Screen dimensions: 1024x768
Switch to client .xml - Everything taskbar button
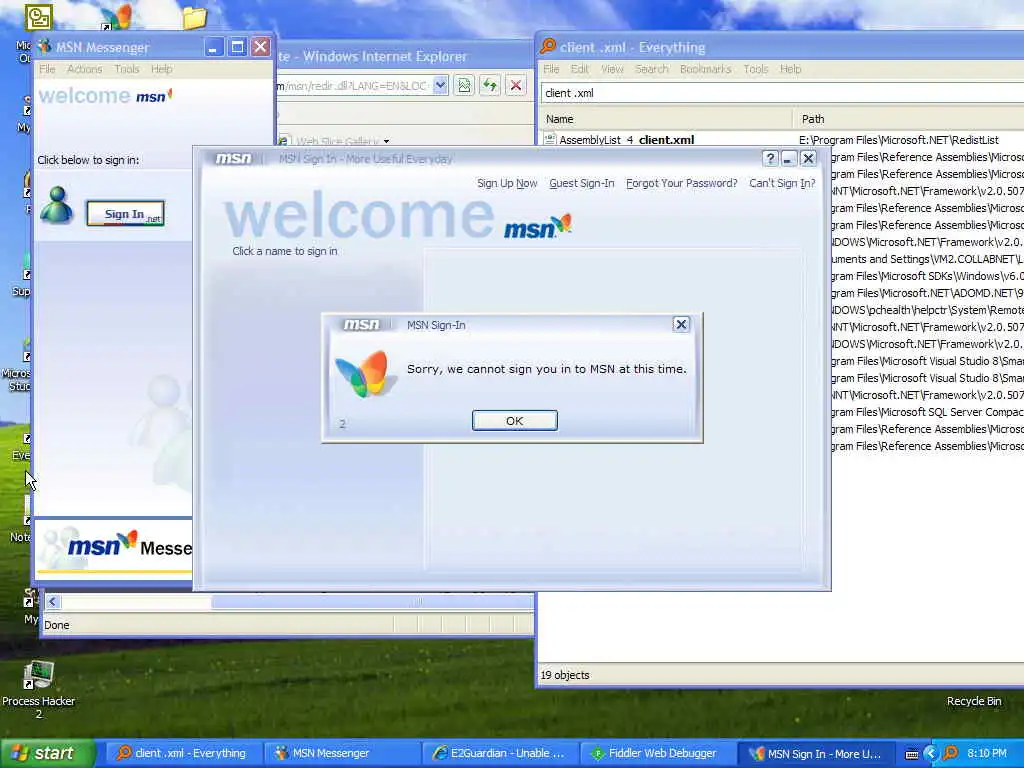[x=182, y=753]
